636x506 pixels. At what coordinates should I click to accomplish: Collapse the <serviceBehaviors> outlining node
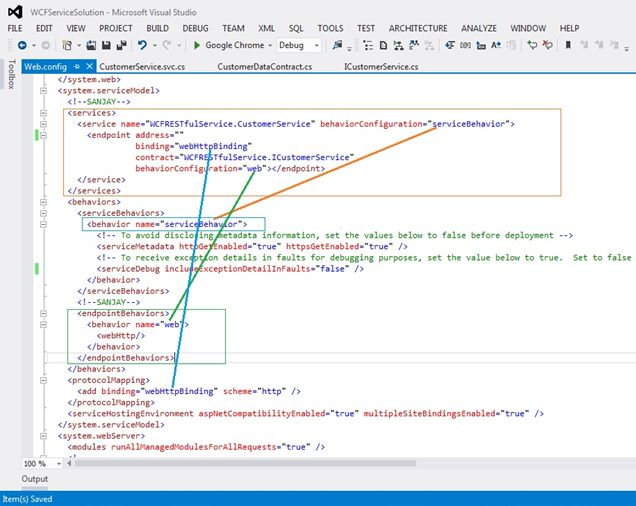click(x=43, y=213)
